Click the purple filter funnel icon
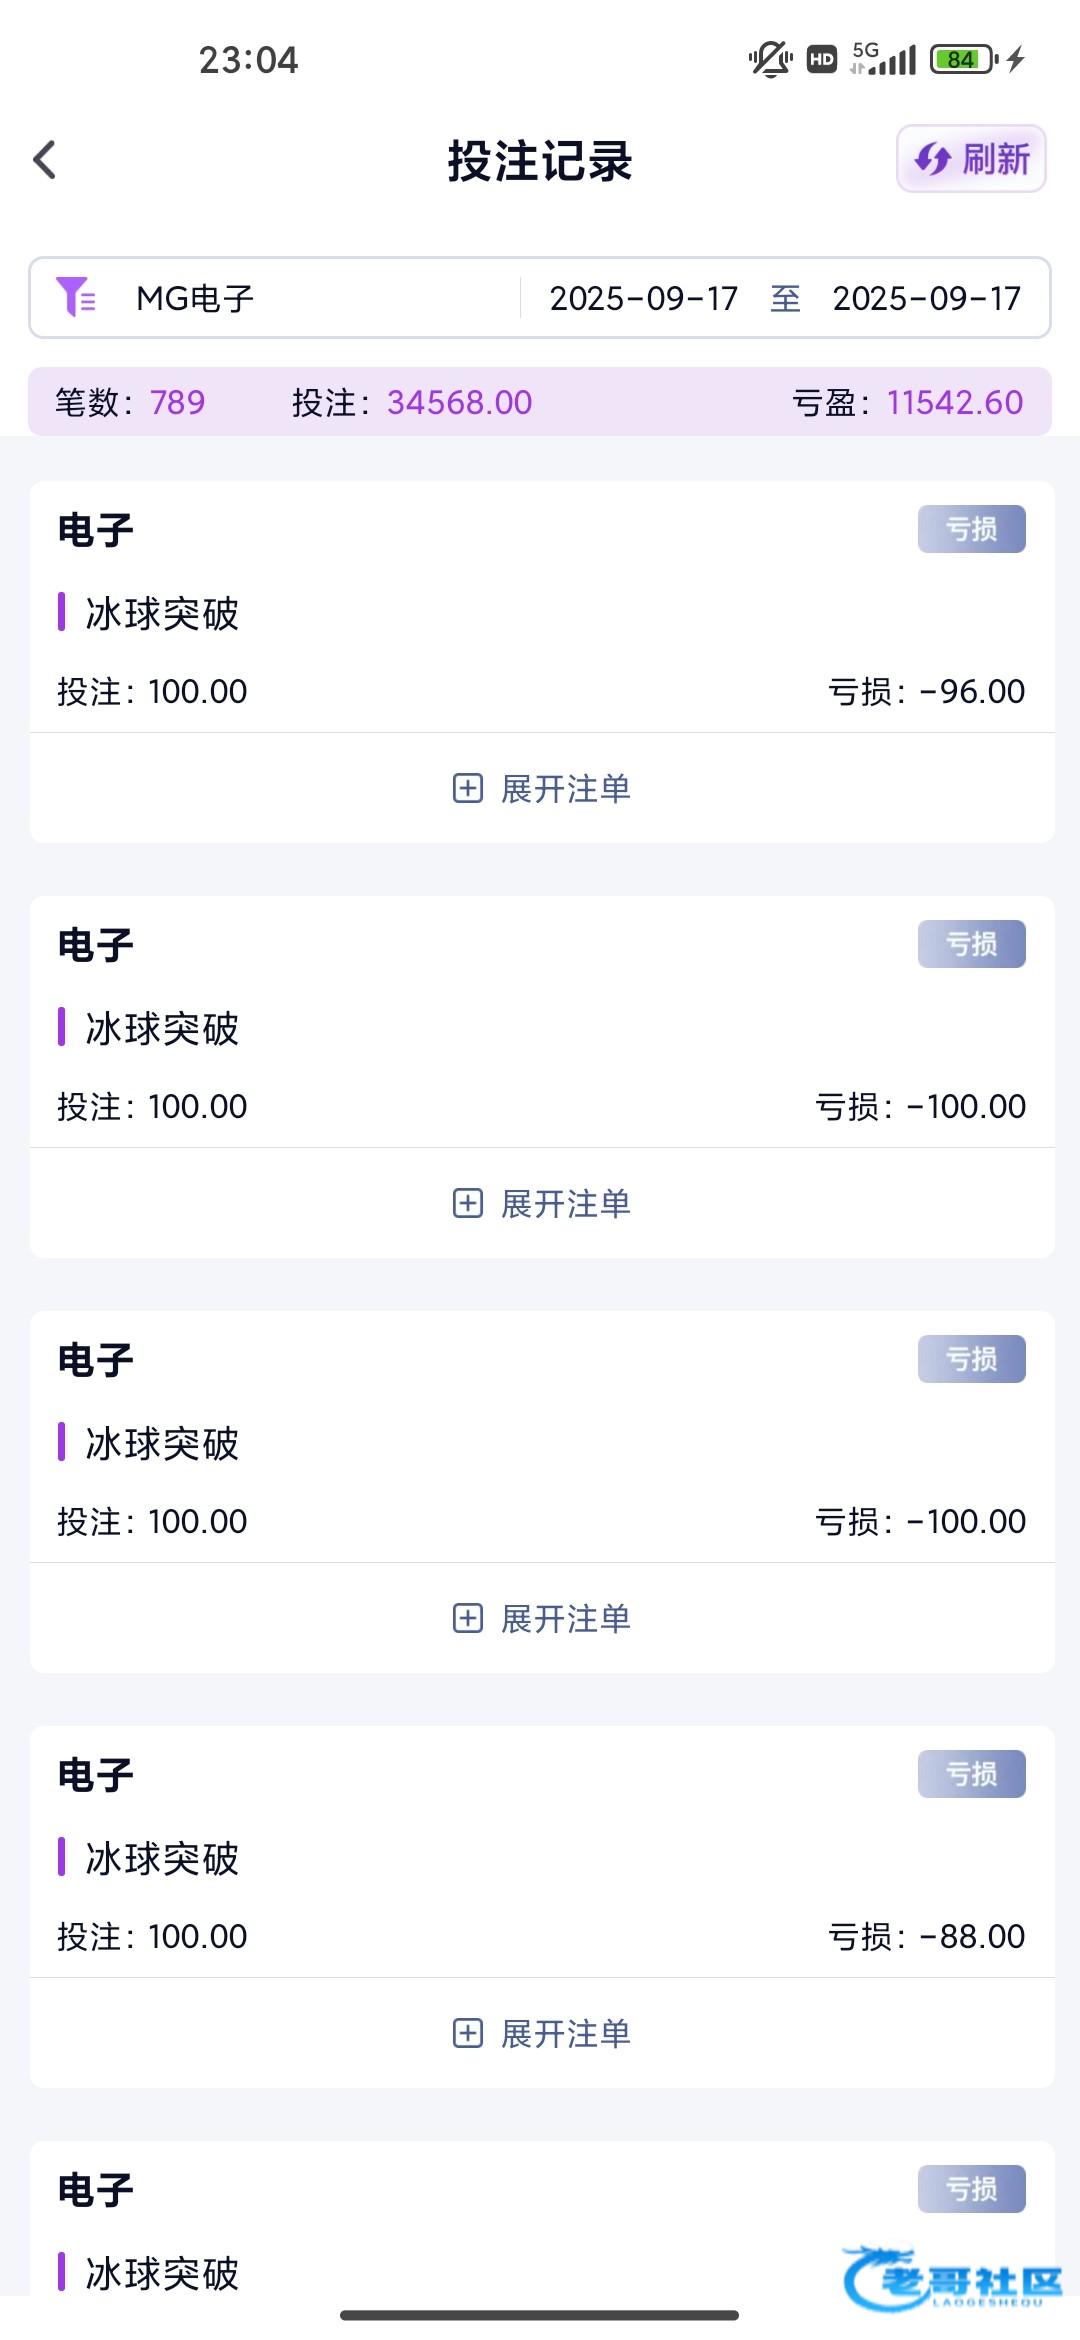1080x2340 pixels. [76, 297]
